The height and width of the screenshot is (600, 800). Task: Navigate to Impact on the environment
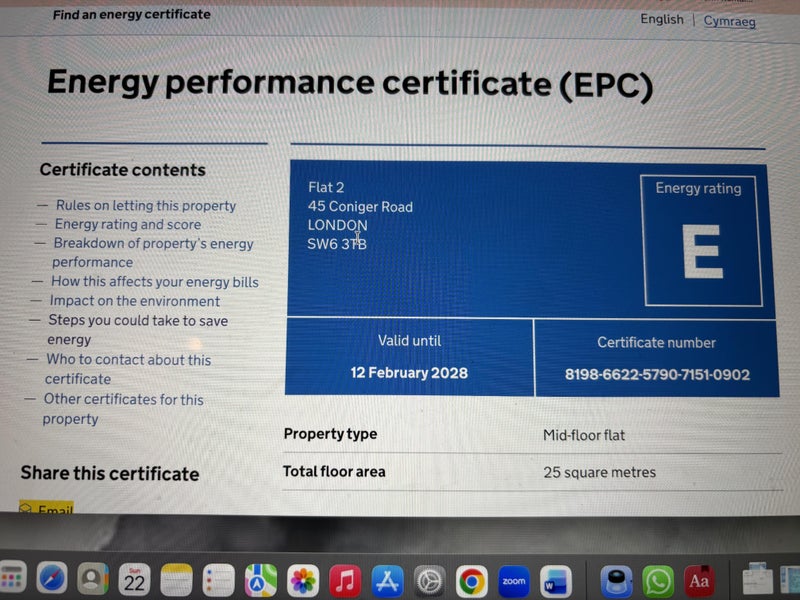[134, 301]
